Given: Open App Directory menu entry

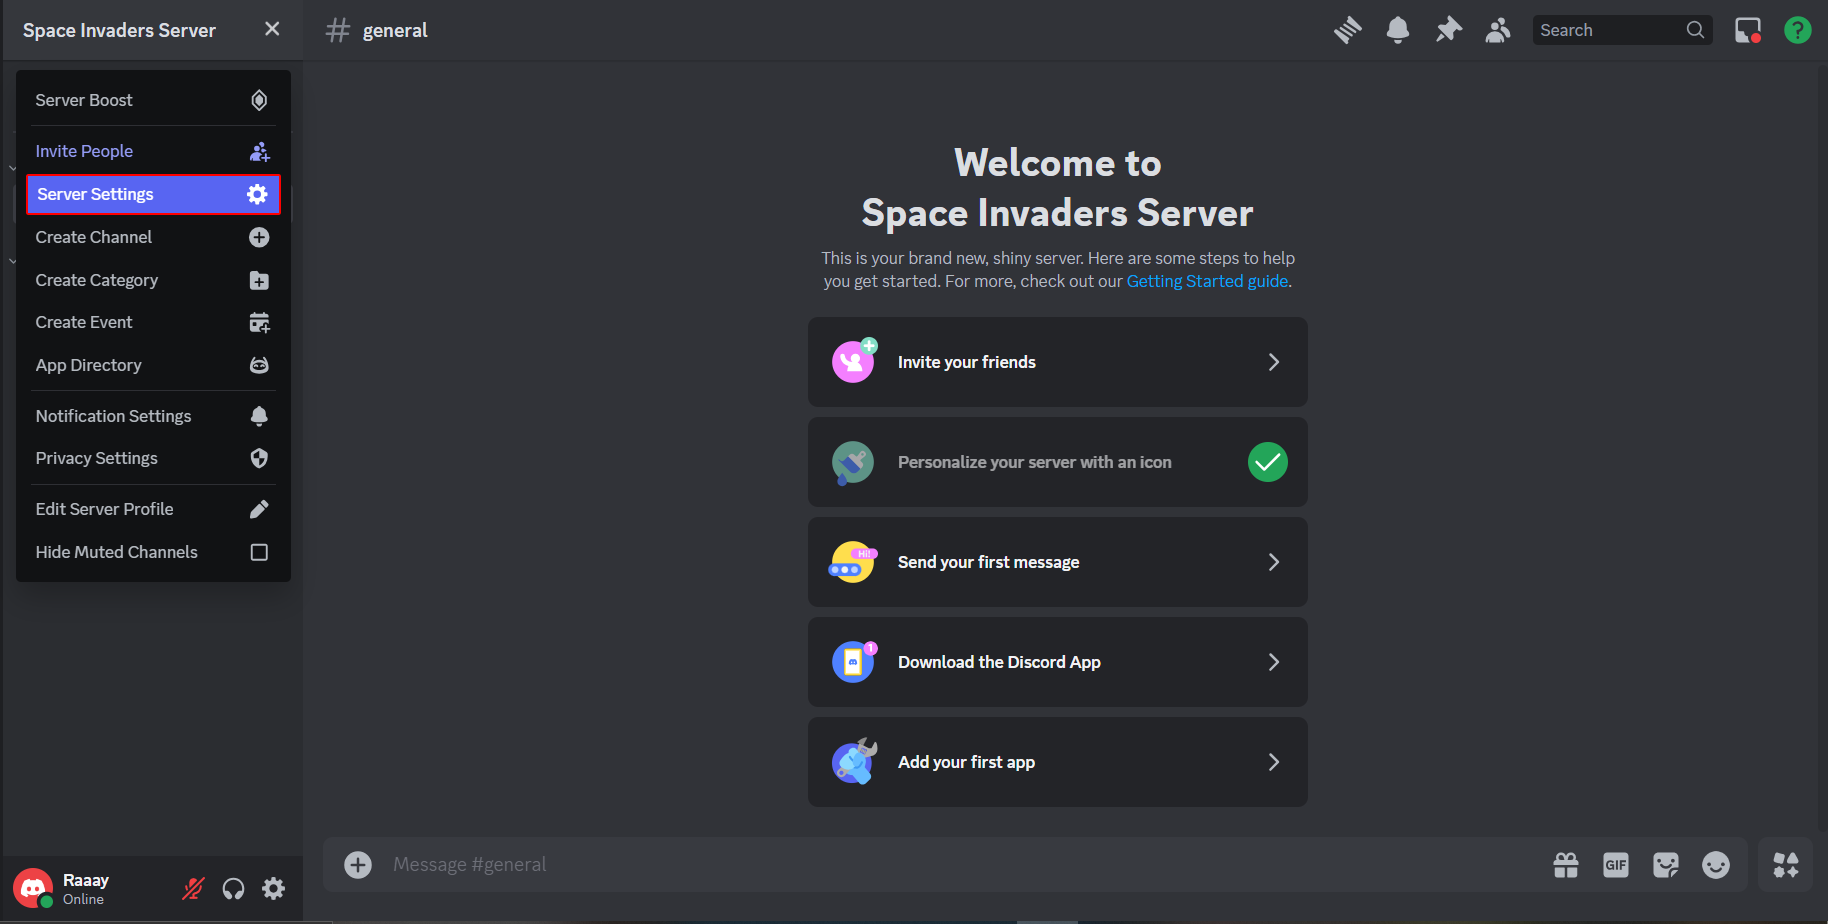Looking at the screenshot, I should [153, 365].
